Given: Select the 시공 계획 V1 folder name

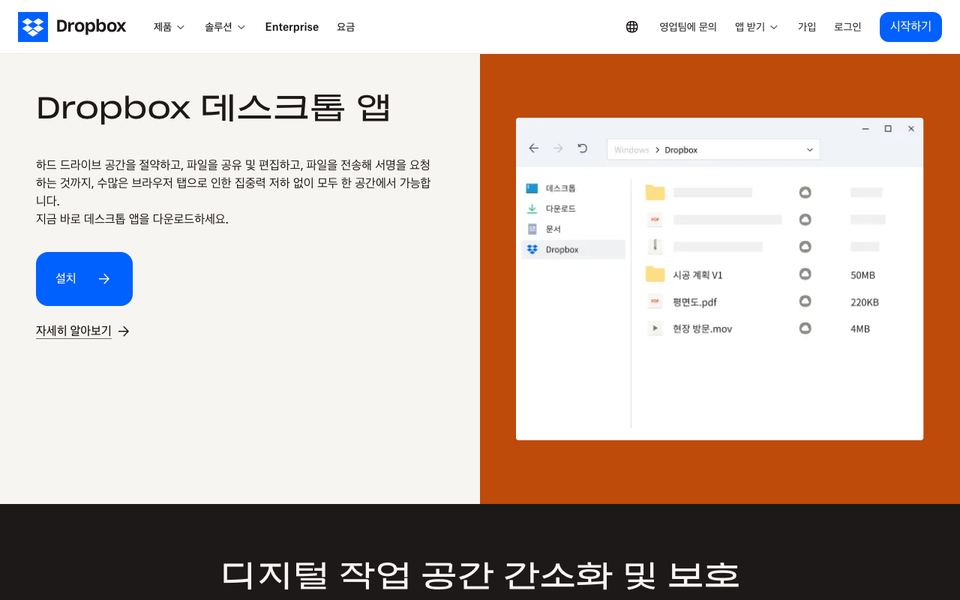Looking at the screenshot, I should pyautogui.click(x=697, y=275).
